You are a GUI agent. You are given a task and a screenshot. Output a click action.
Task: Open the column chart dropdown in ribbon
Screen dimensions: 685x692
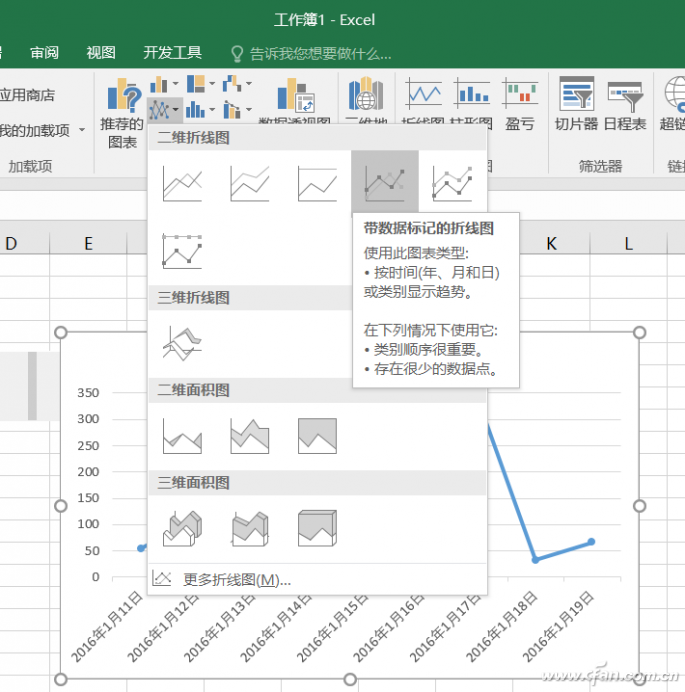click(163, 84)
